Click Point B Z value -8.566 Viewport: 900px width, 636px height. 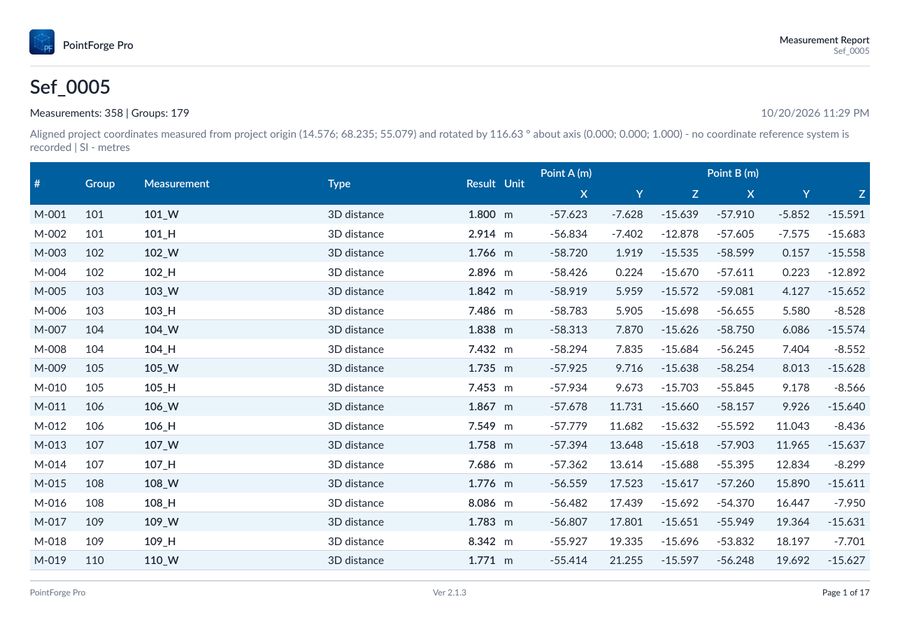click(849, 388)
